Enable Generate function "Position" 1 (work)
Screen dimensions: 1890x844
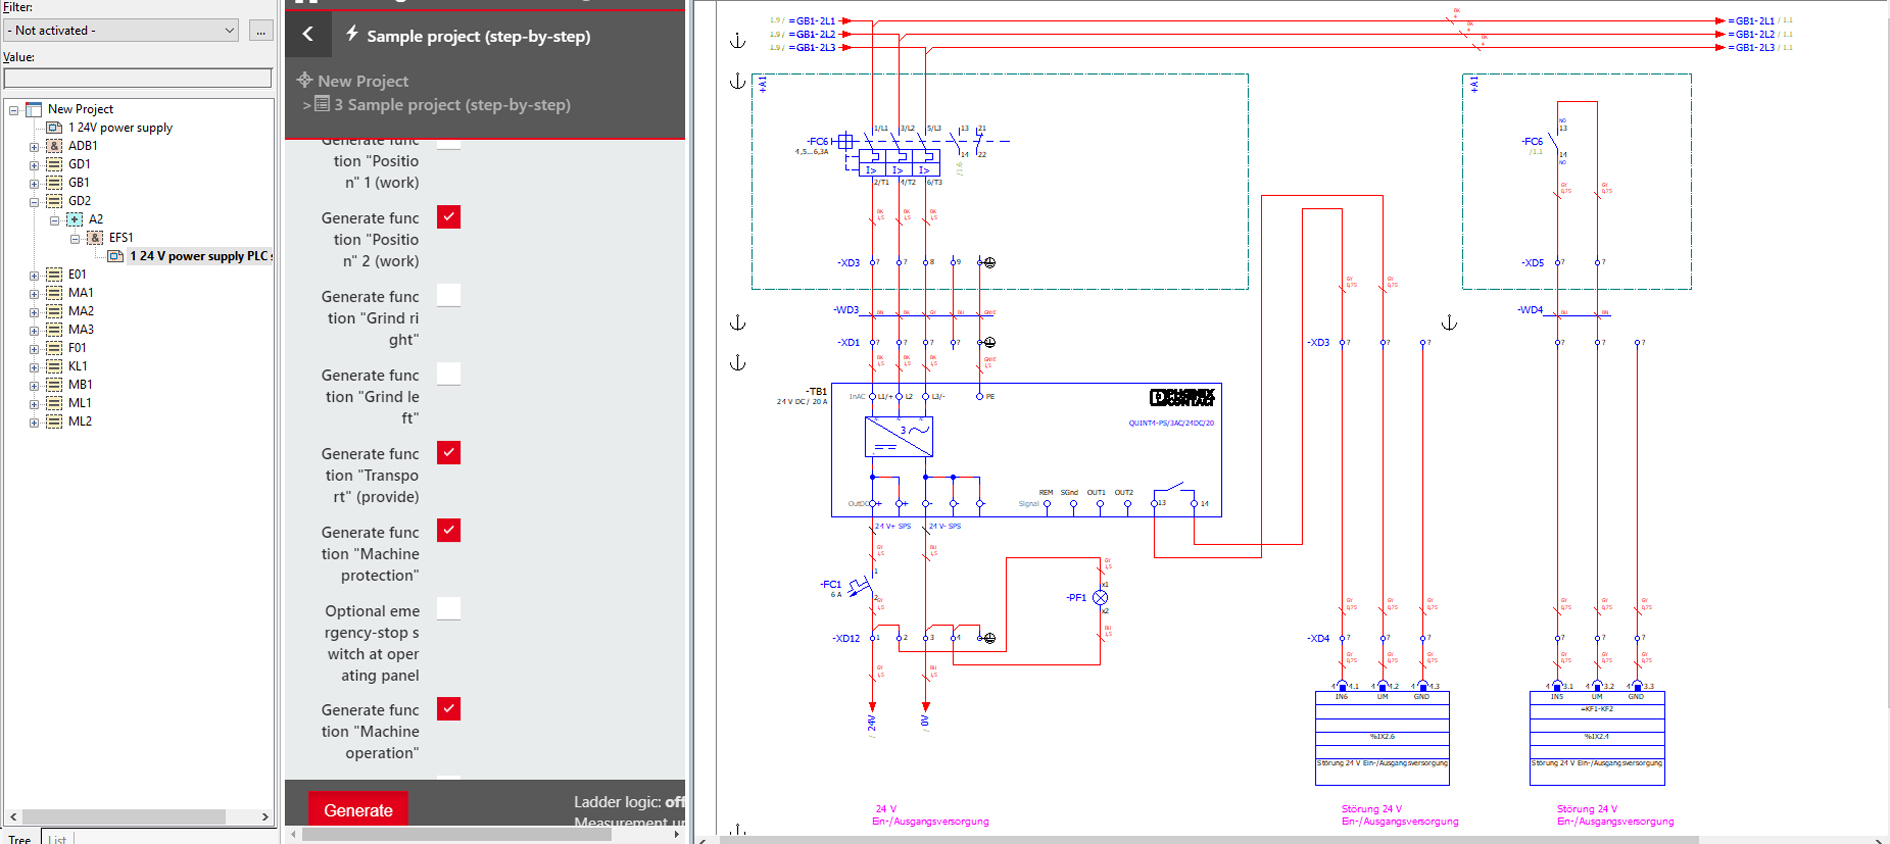pyautogui.click(x=449, y=144)
